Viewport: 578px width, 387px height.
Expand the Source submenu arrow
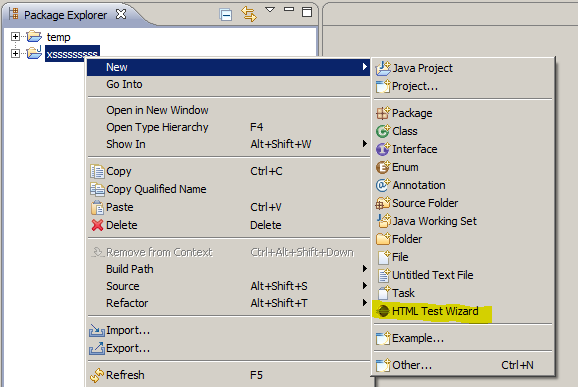tap(365, 285)
